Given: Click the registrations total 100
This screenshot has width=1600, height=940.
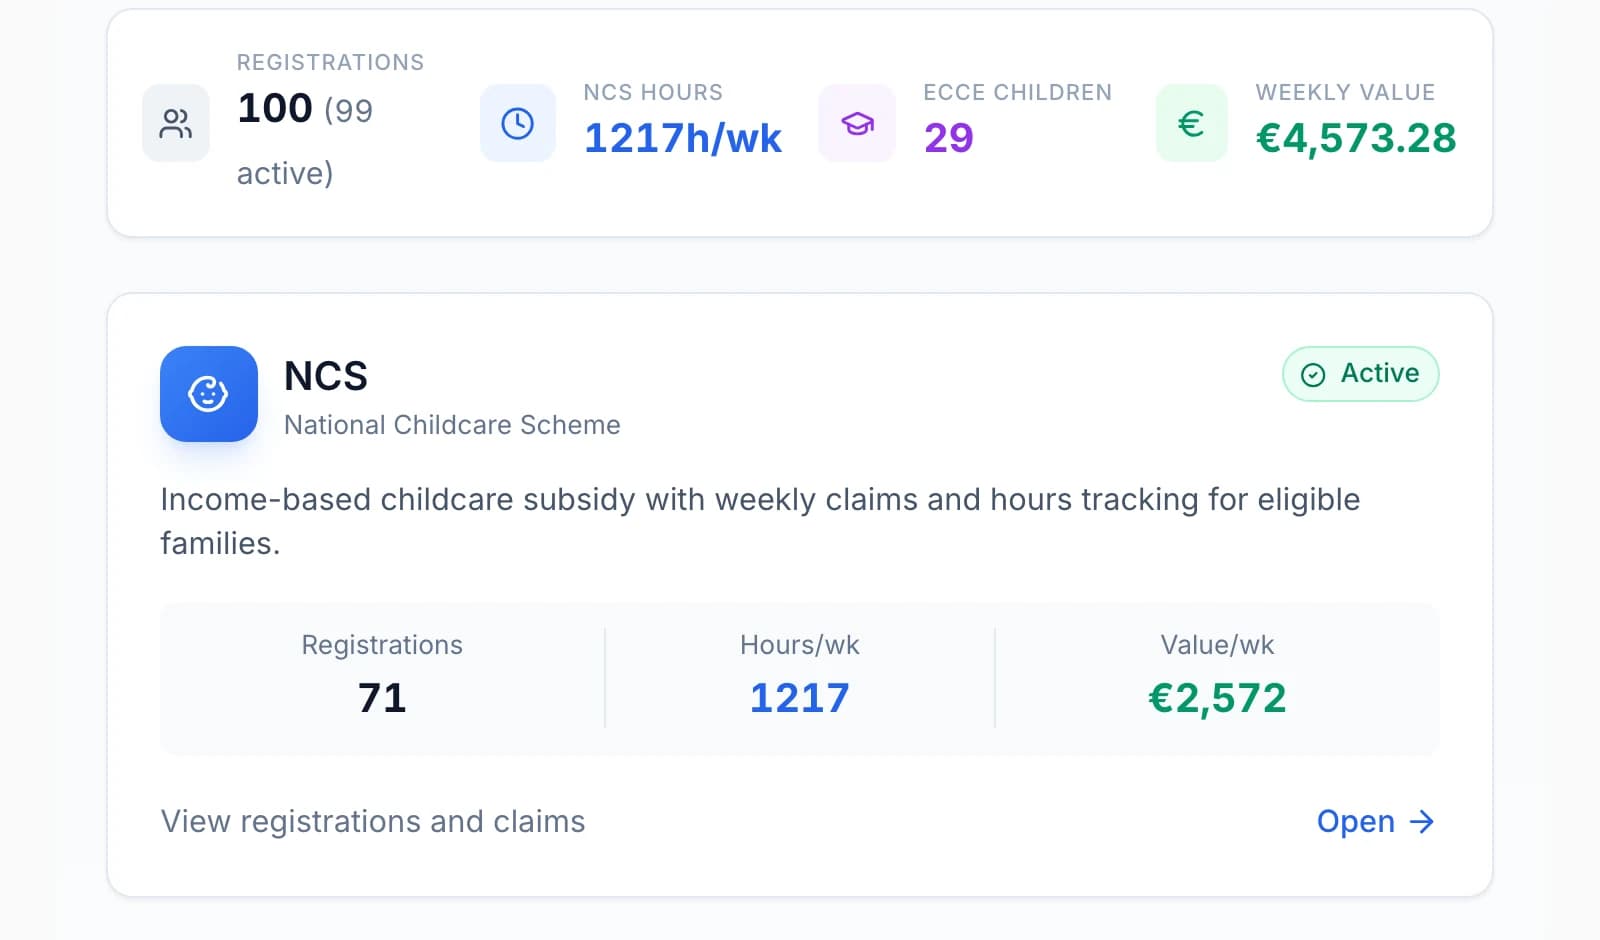Looking at the screenshot, I should pyautogui.click(x=275, y=108).
